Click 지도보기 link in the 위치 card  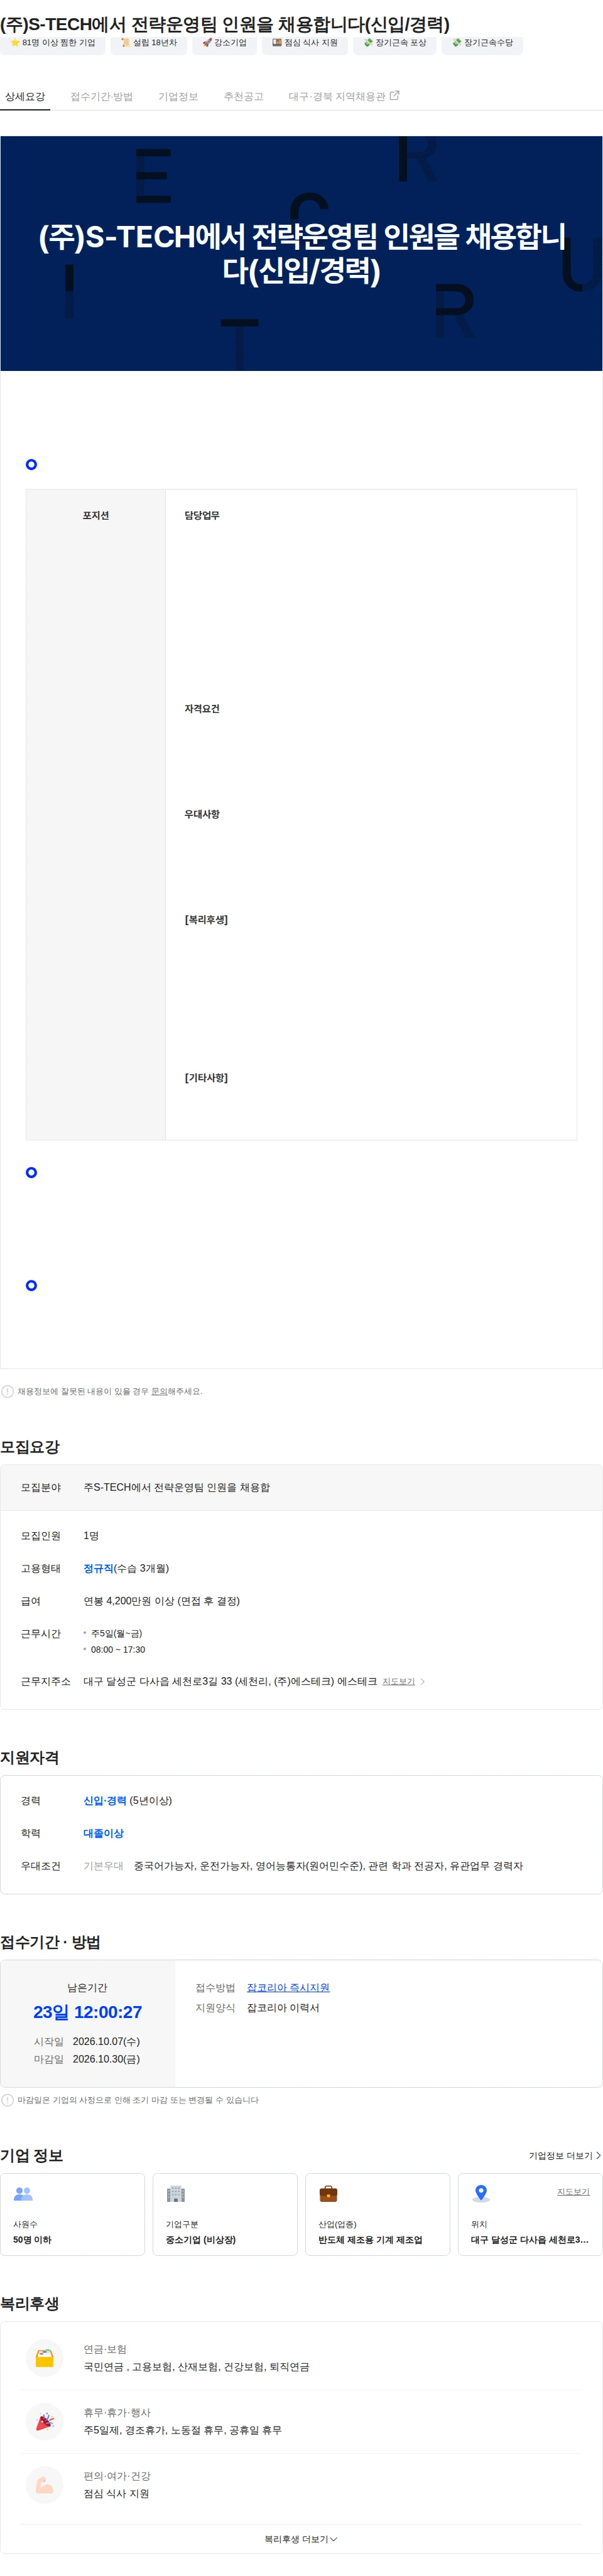[573, 2191]
